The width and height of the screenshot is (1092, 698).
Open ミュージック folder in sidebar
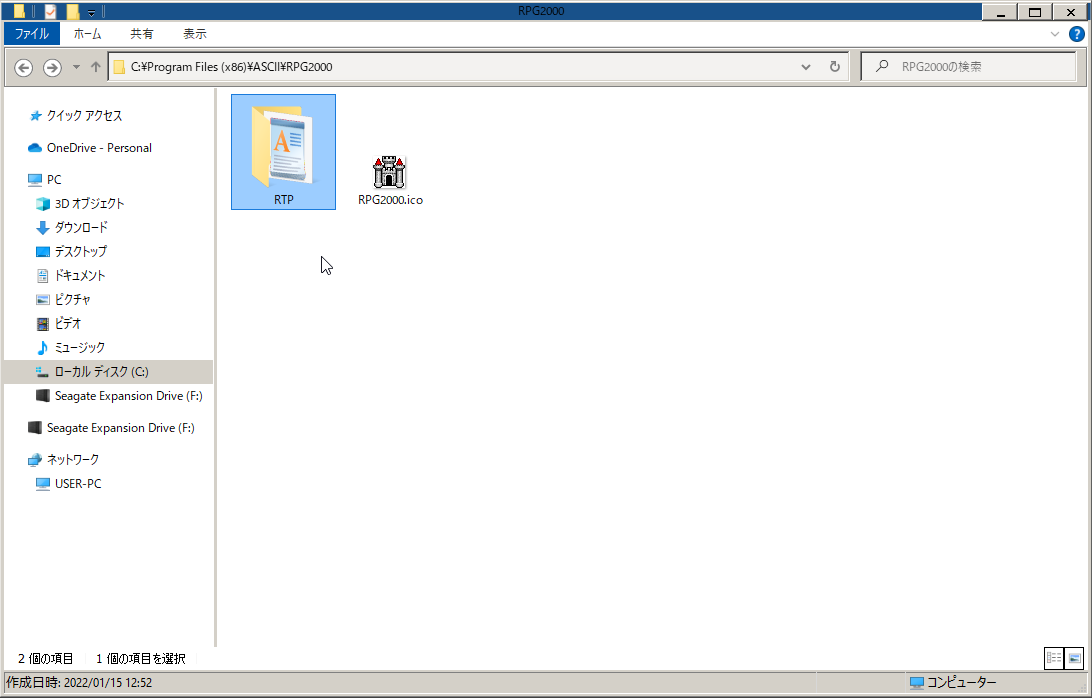(x=79, y=348)
